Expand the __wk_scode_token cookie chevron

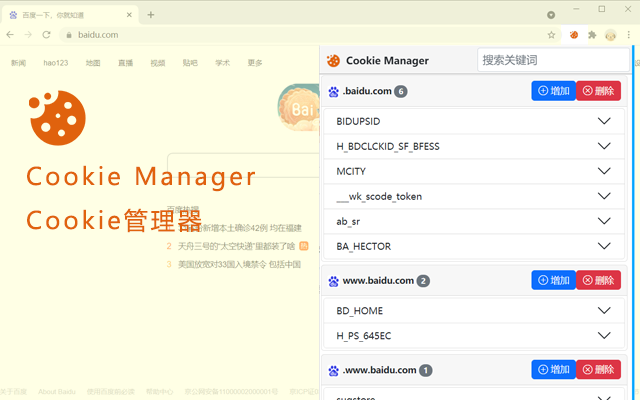coord(604,196)
